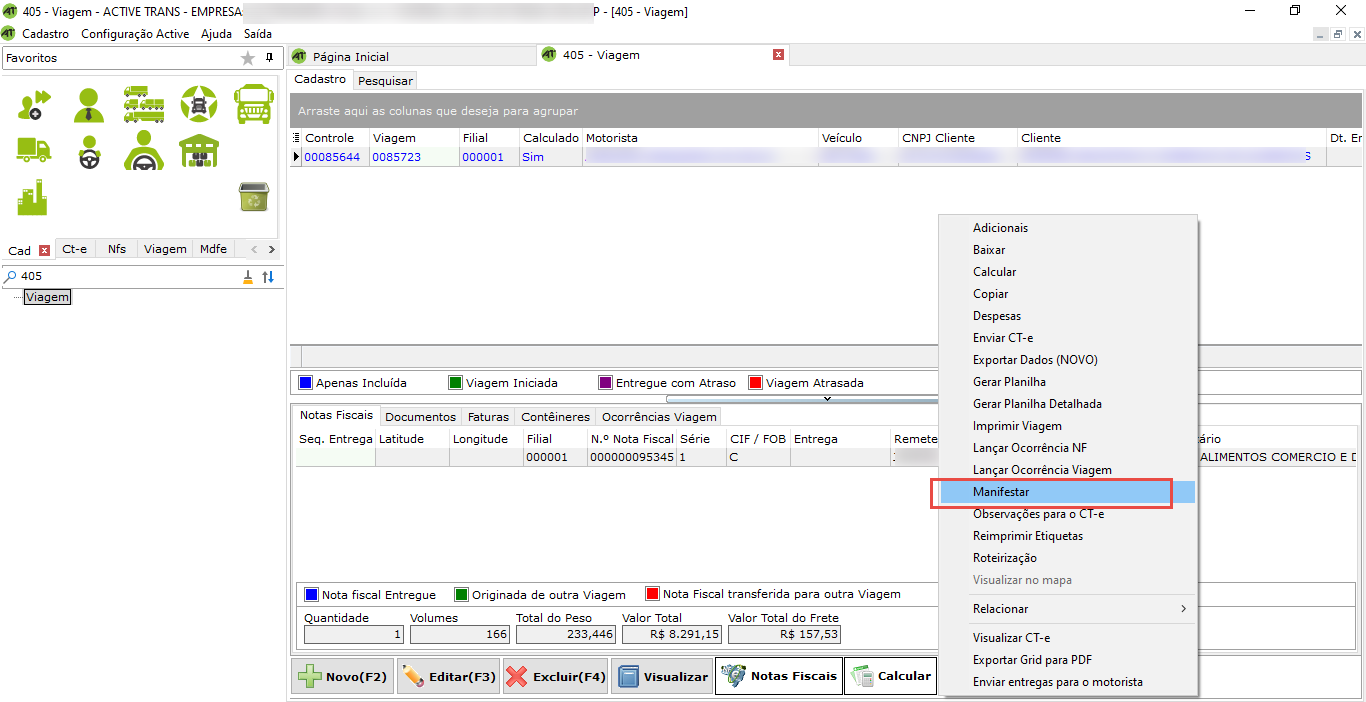Screen dimensions: 1366x702
Task: Click the factory building icon
Action: [34, 197]
